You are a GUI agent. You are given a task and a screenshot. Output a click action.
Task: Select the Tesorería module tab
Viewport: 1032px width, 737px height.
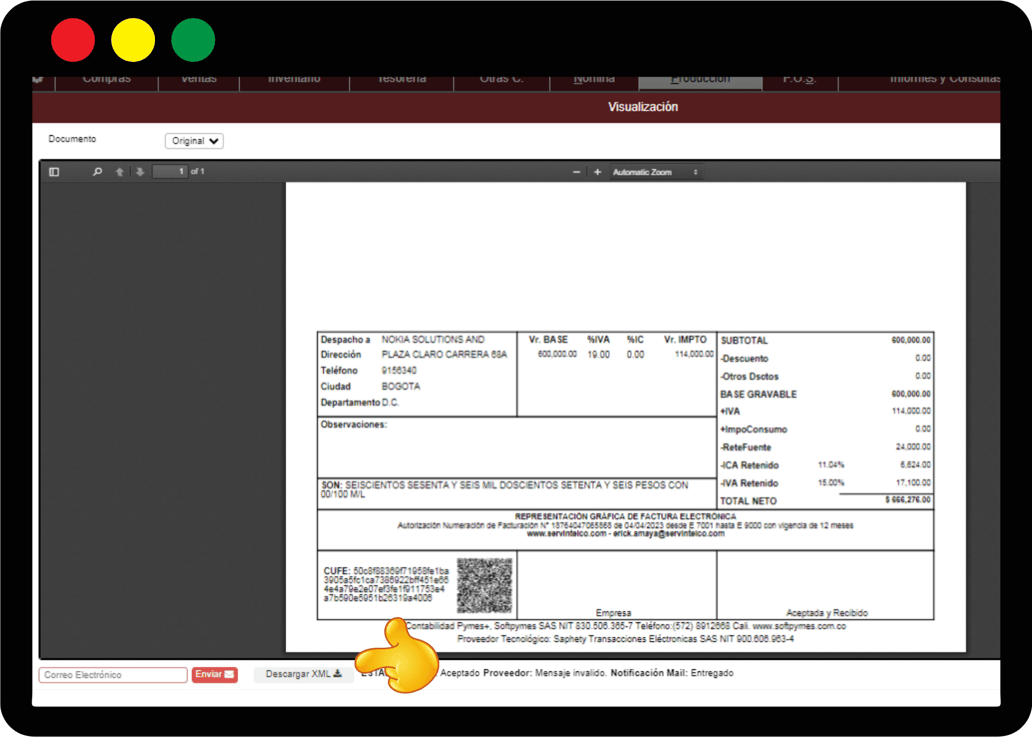(401, 81)
